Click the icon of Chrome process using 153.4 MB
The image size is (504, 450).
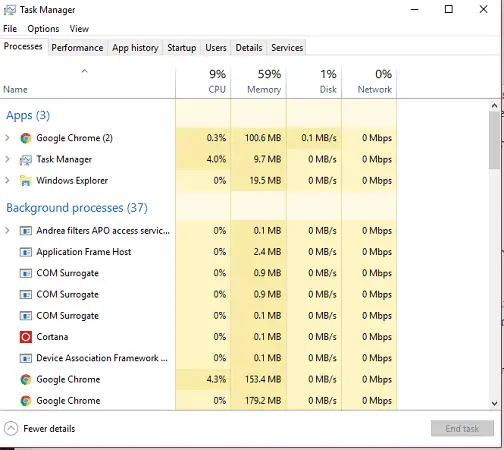pos(26,379)
